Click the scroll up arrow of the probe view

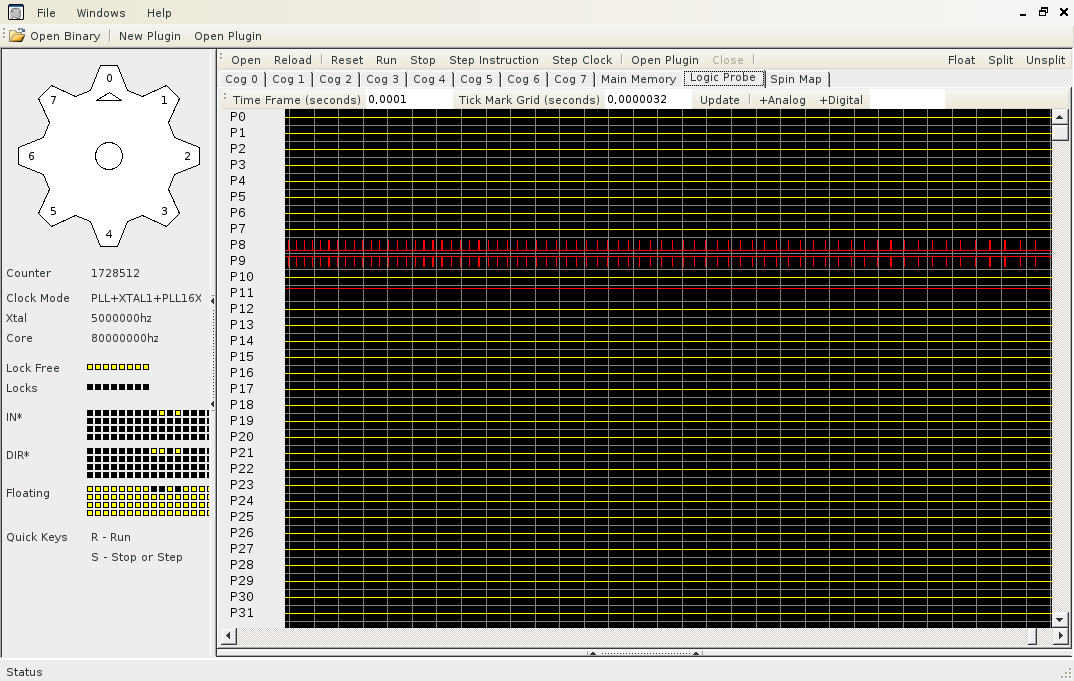point(1060,117)
